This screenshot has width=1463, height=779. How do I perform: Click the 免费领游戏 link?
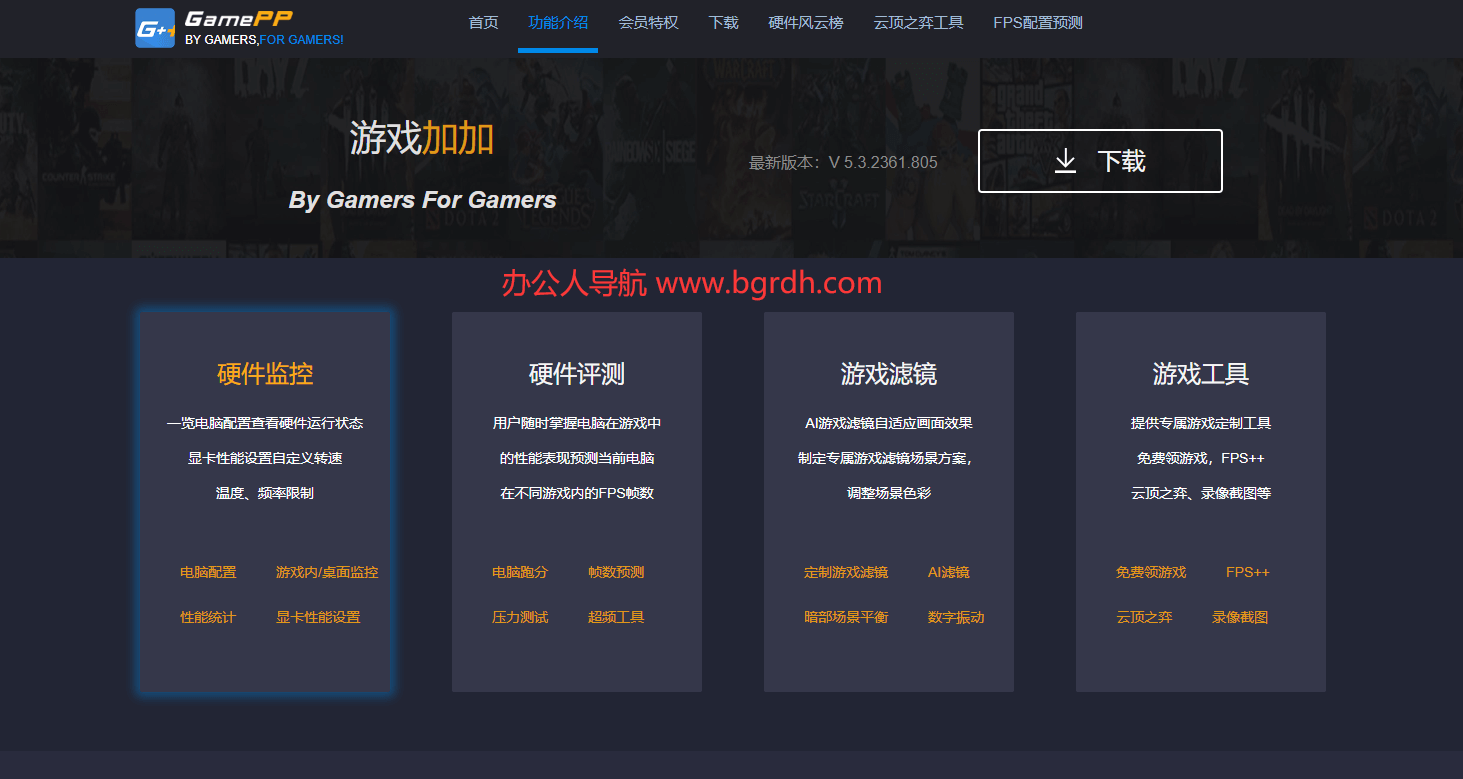[x=1150, y=573]
